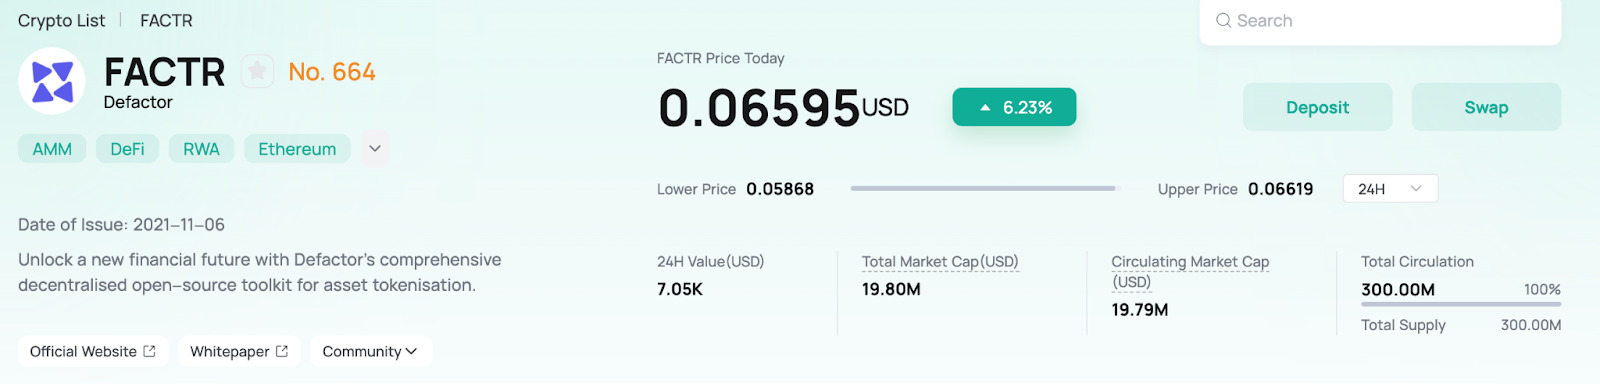Click the Swap button
Image resolution: width=1600 pixels, height=384 pixels.
1486,107
